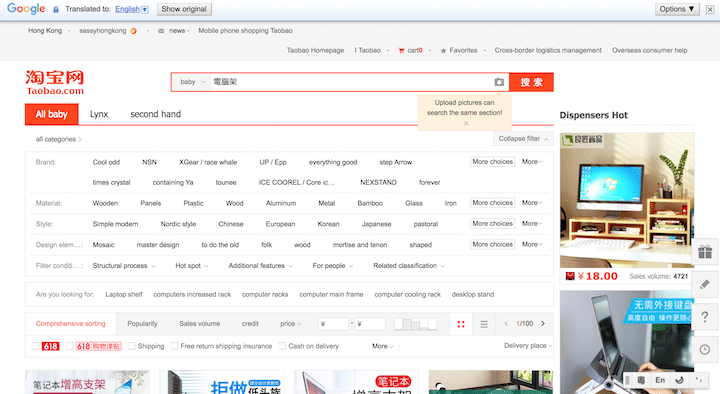Select the second hand tab
The height and width of the screenshot is (394, 720).
click(156, 114)
